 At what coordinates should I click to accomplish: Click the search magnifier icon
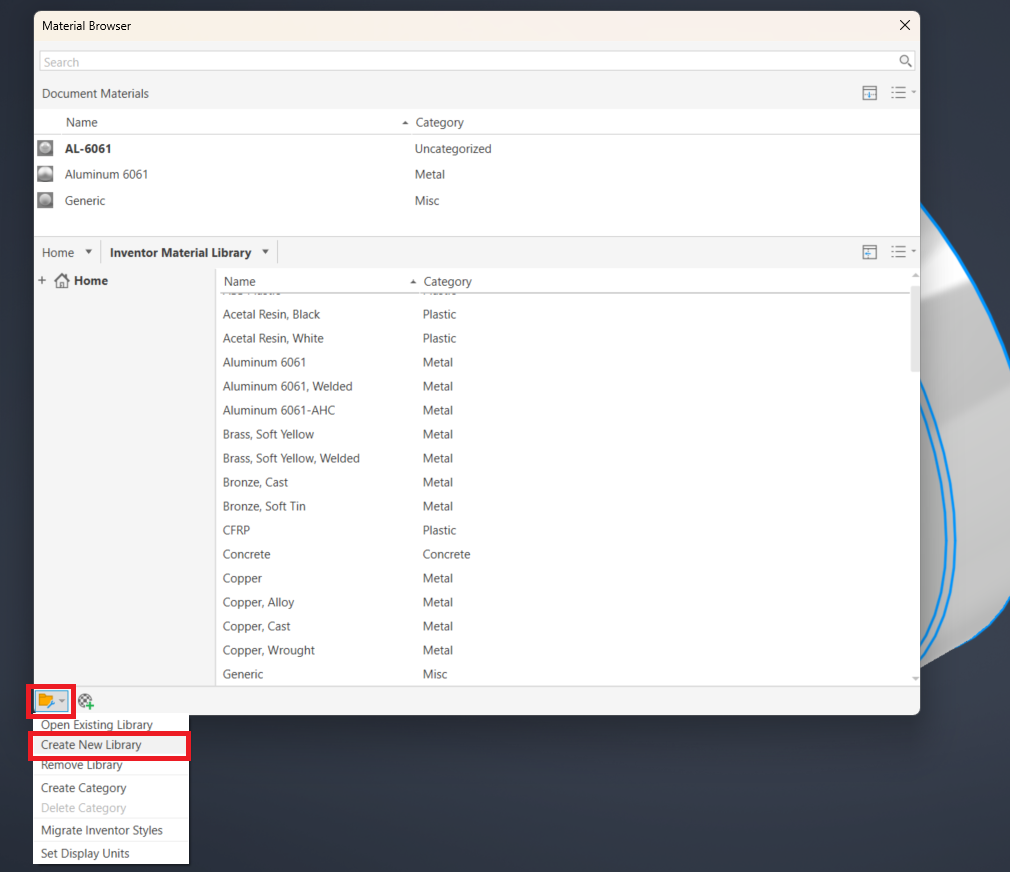(x=905, y=61)
